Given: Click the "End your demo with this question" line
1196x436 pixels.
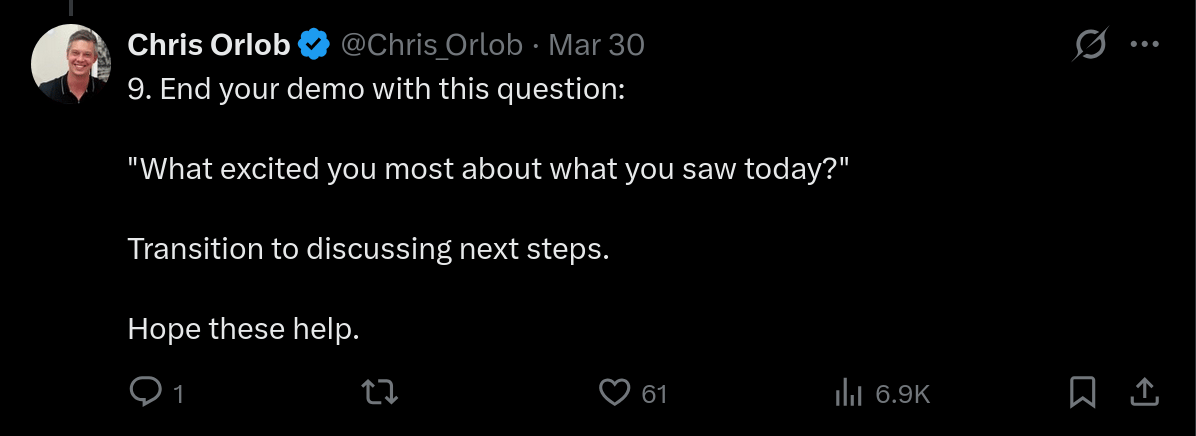Looking at the screenshot, I should click(x=376, y=88).
